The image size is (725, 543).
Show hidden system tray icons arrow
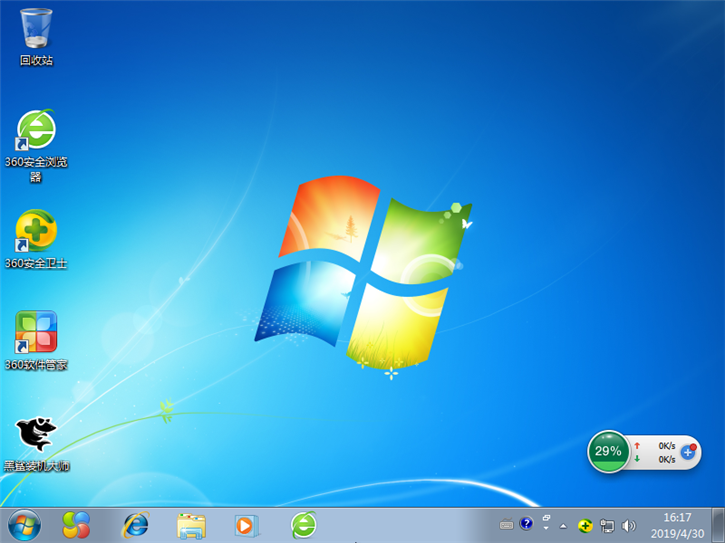(563, 525)
